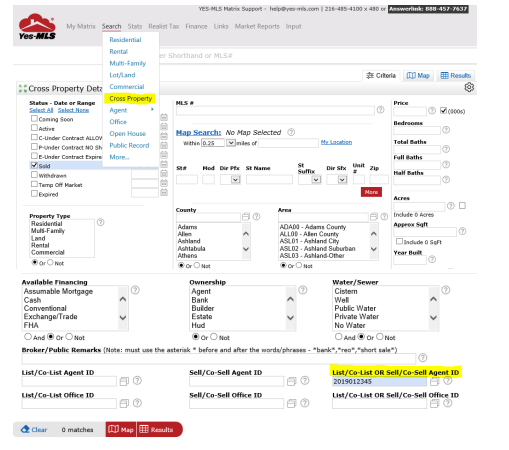Viewport: 509px width, 450px height.
Task: Open Available Financing help icon
Action: (135, 290)
